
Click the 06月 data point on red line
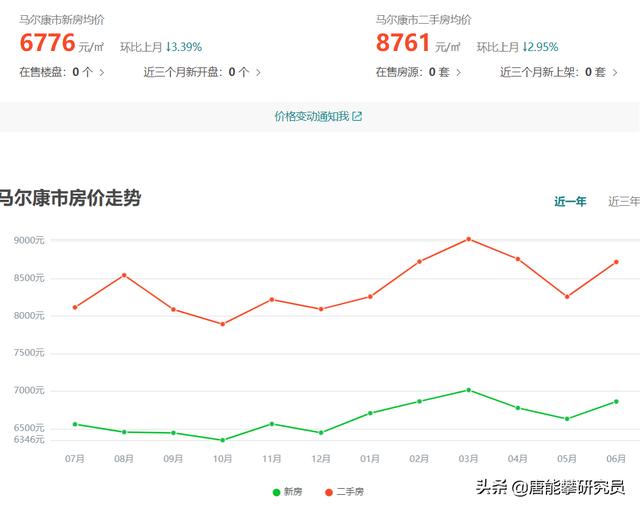tap(616, 262)
